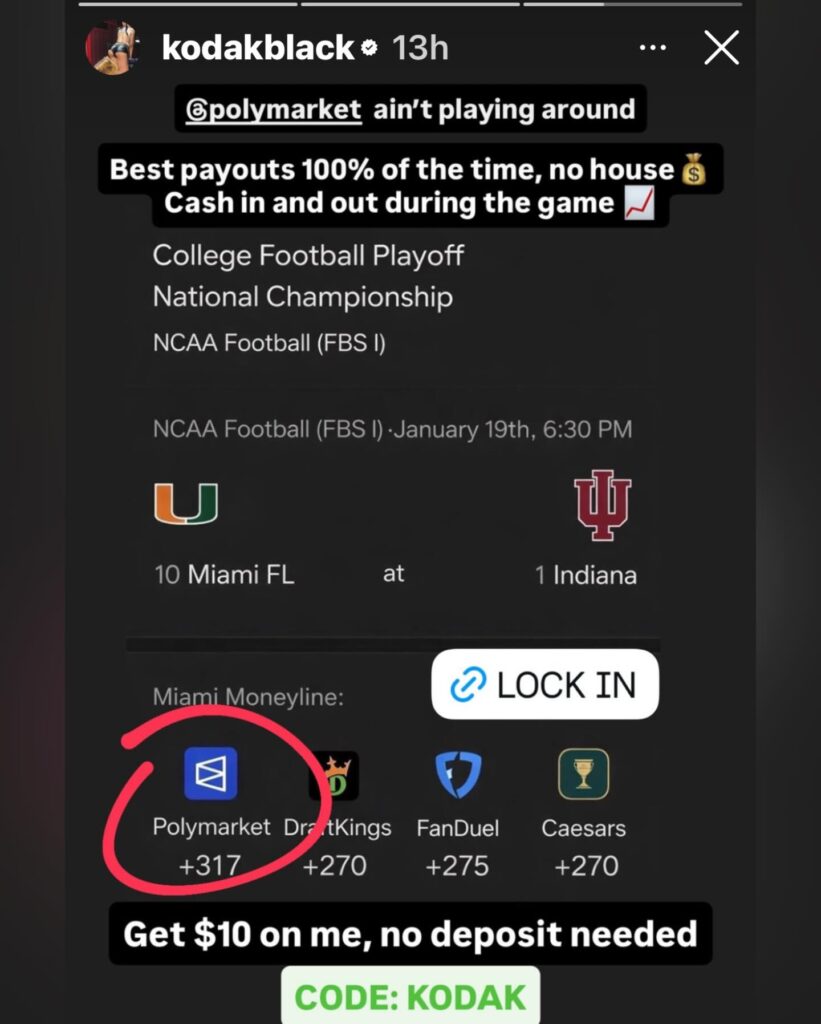Click the Indiana Hoosiers trident logo
The height and width of the screenshot is (1024, 821).
click(602, 507)
